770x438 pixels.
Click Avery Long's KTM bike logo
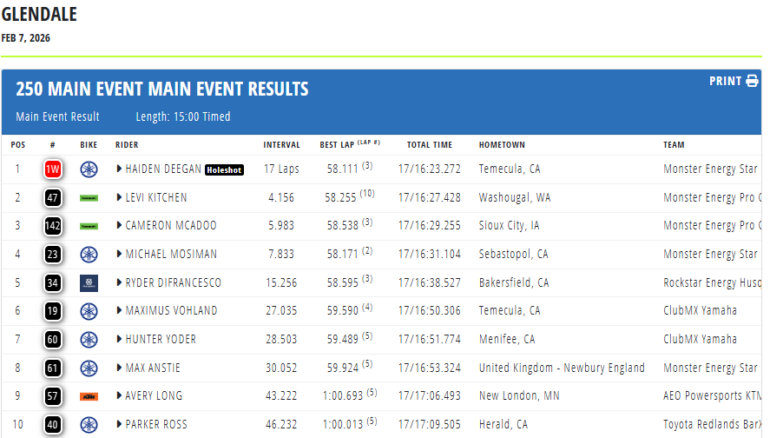click(89, 396)
